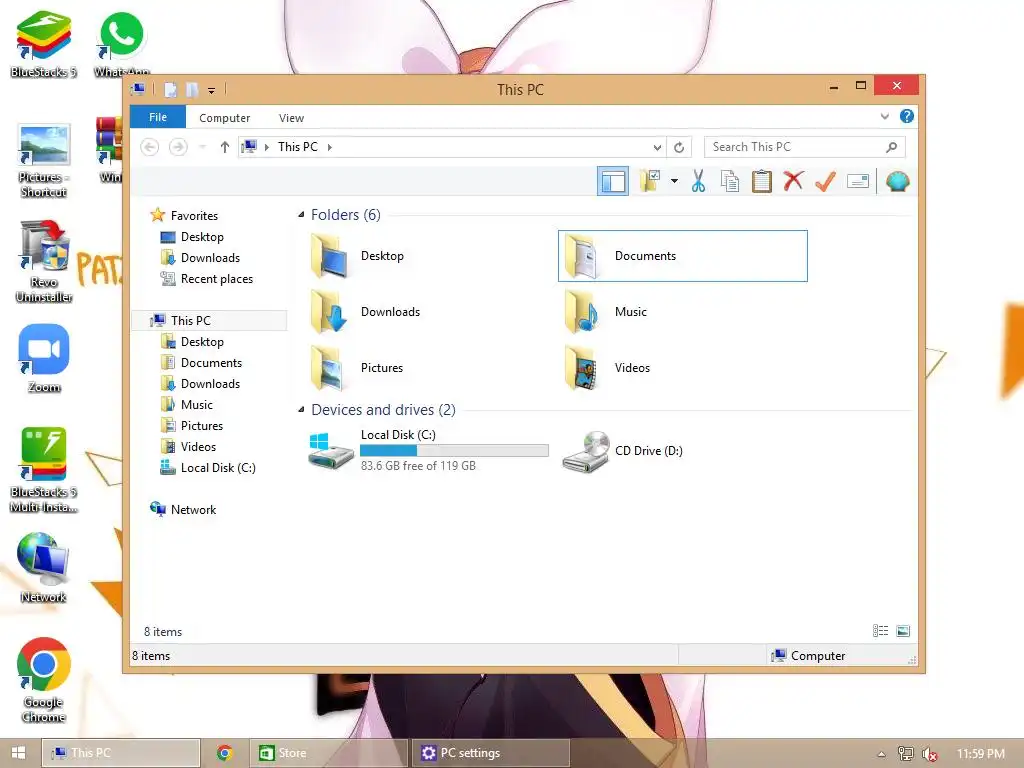This screenshot has width=1024, height=768.
Task: Click the red X Delete icon
Action: pos(793,181)
